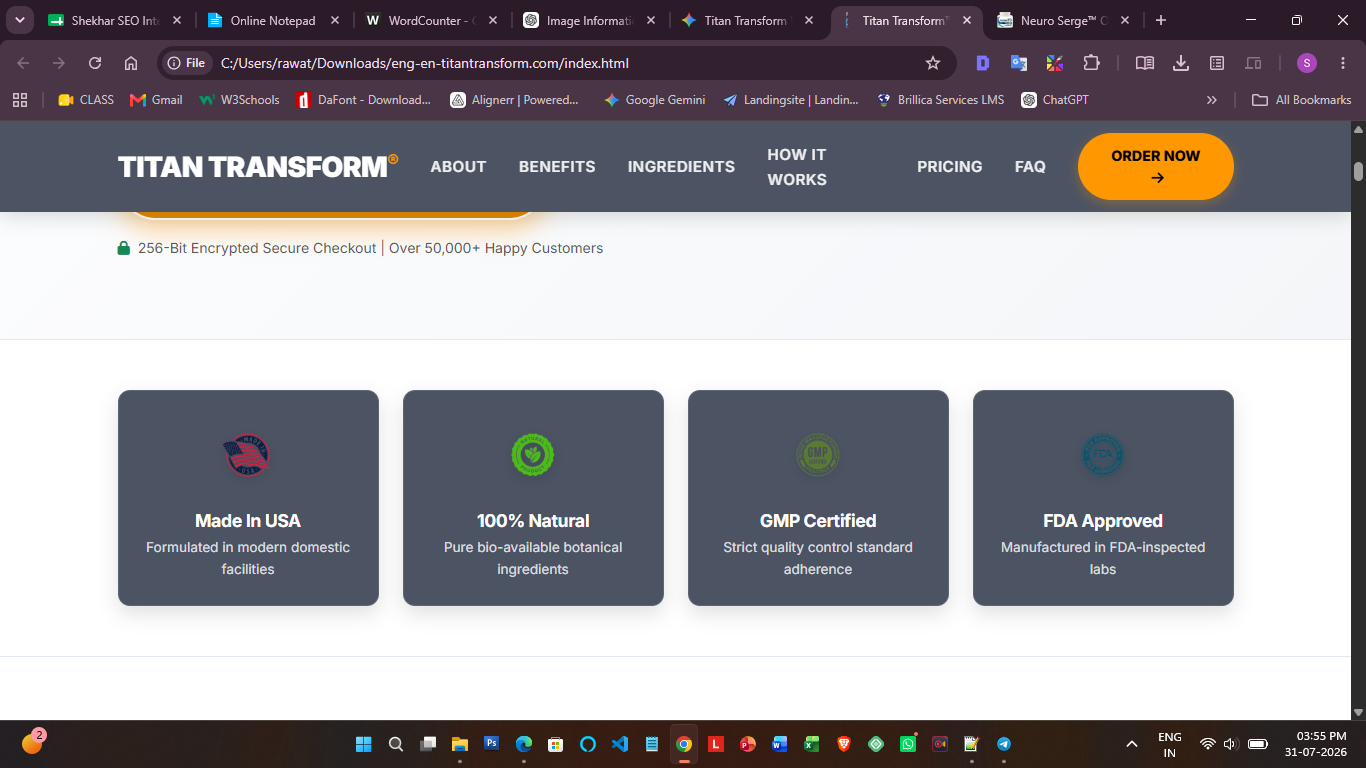Image resolution: width=1366 pixels, height=768 pixels.
Task: Click the 100% Natural green badge icon
Action: 533,455
